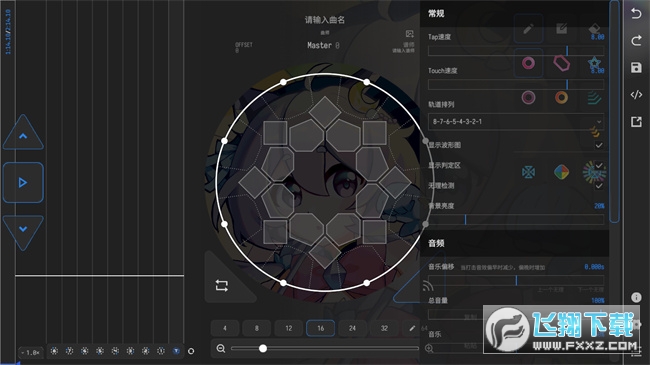Toggle lane 6 icon in bottom bar
This screenshot has height=365, width=650.
click(85, 351)
